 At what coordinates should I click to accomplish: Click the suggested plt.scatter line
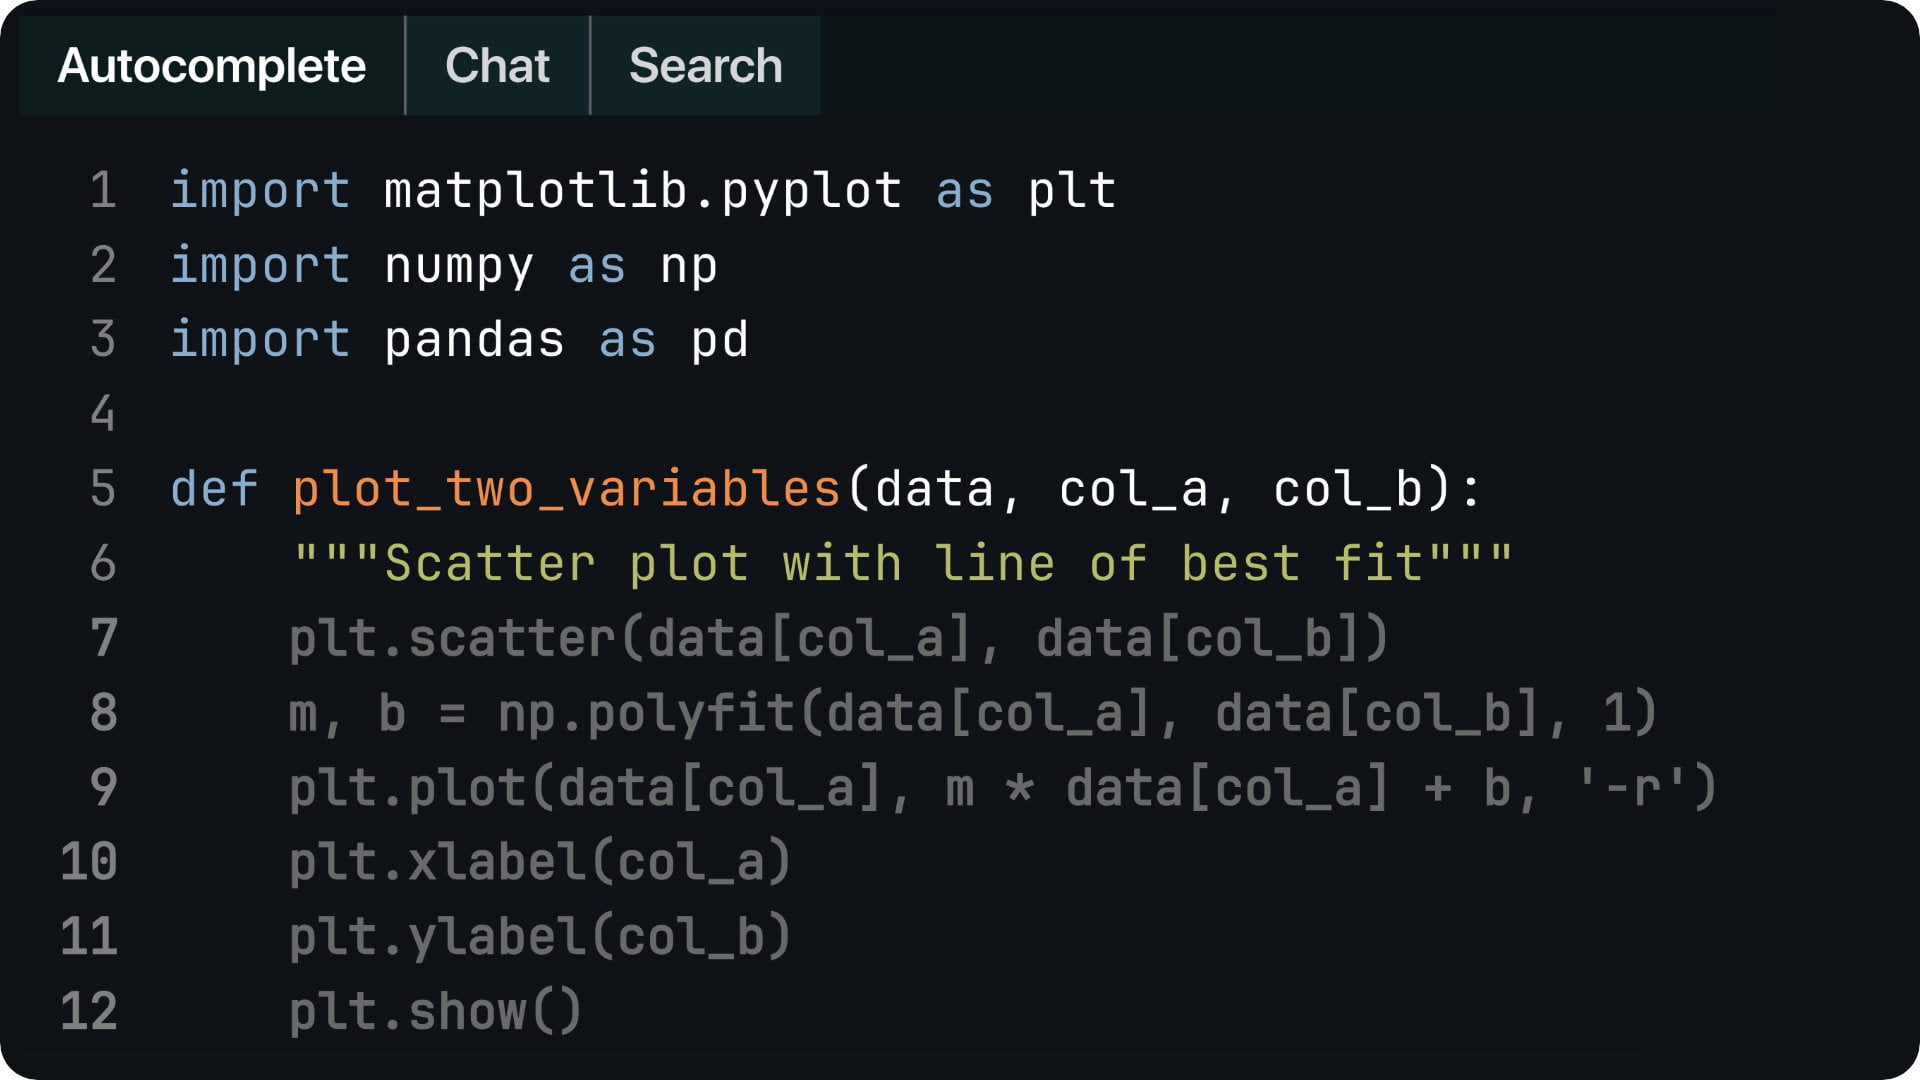[x=838, y=638]
